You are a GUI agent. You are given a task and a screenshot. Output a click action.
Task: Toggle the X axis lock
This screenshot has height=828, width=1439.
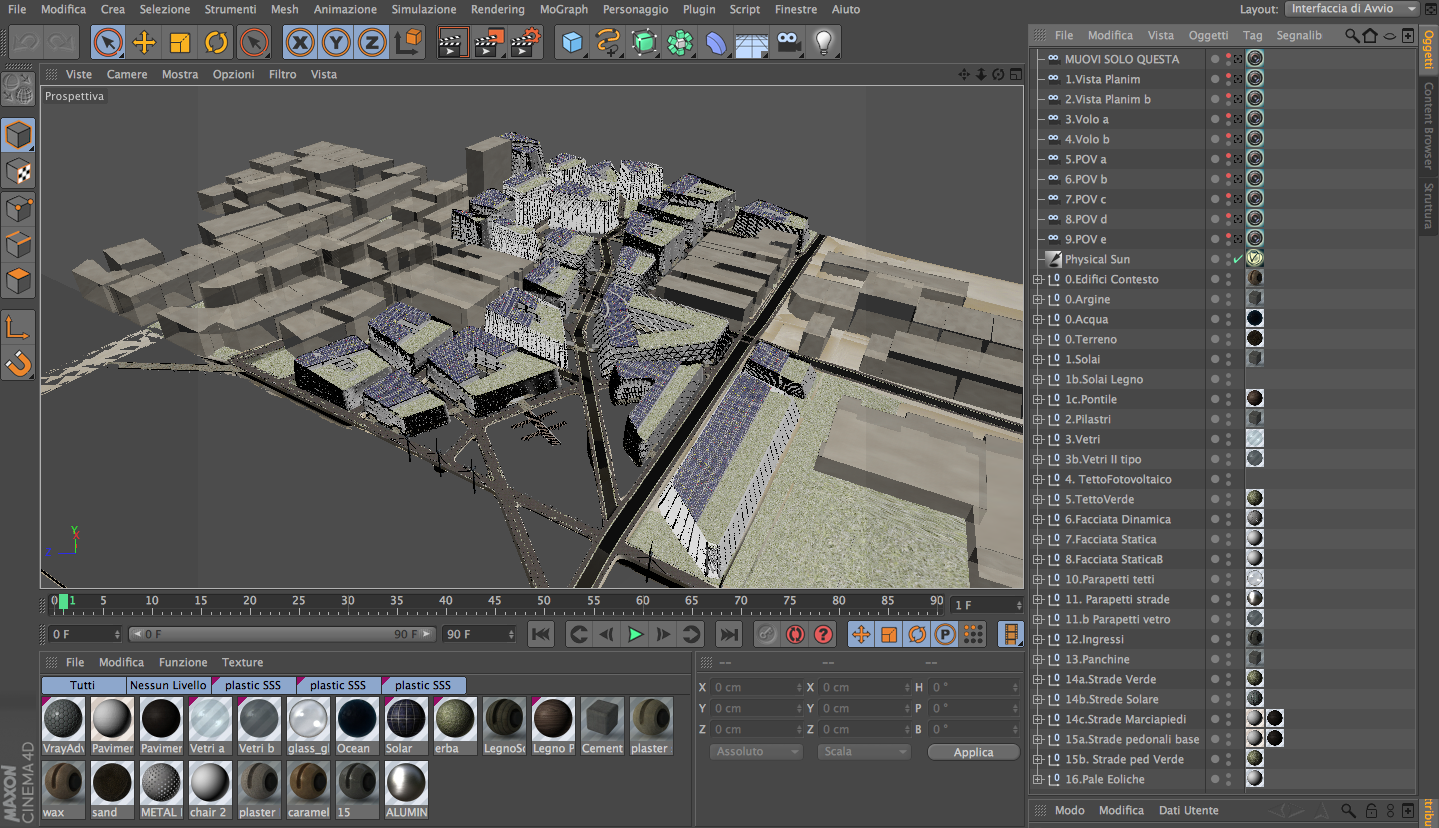[x=300, y=42]
